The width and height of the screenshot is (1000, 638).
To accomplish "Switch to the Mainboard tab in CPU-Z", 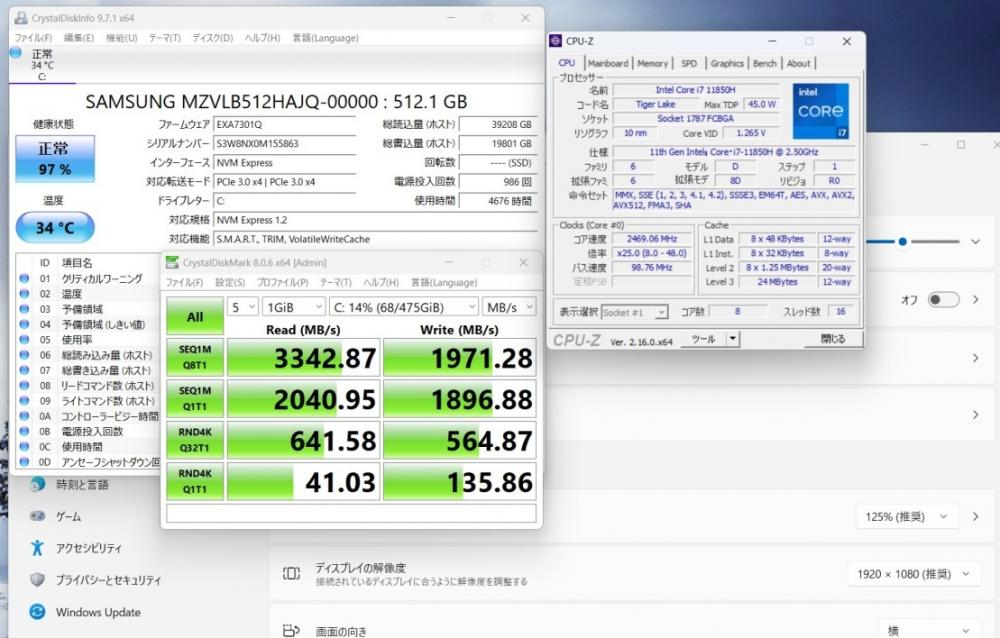I will coord(608,63).
